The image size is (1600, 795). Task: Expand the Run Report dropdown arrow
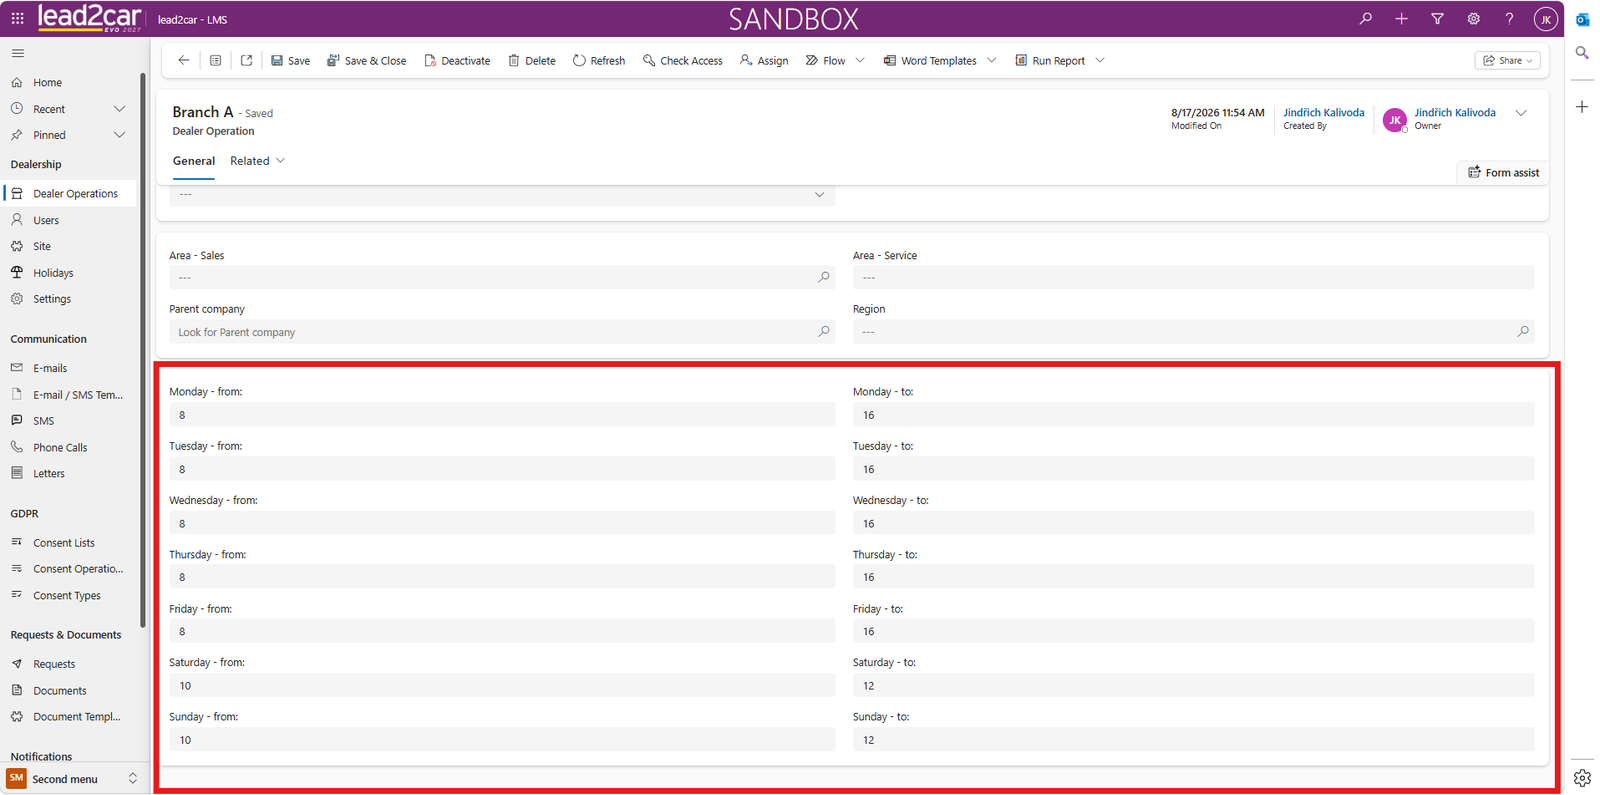click(1100, 60)
